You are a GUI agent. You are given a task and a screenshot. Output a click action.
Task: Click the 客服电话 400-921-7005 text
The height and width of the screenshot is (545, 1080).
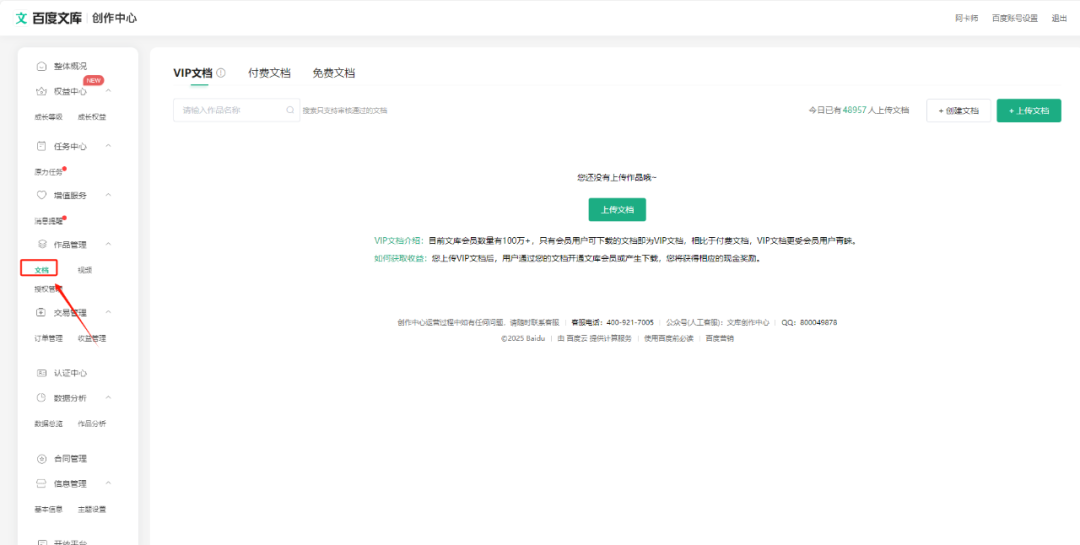[x=612, y=322]
